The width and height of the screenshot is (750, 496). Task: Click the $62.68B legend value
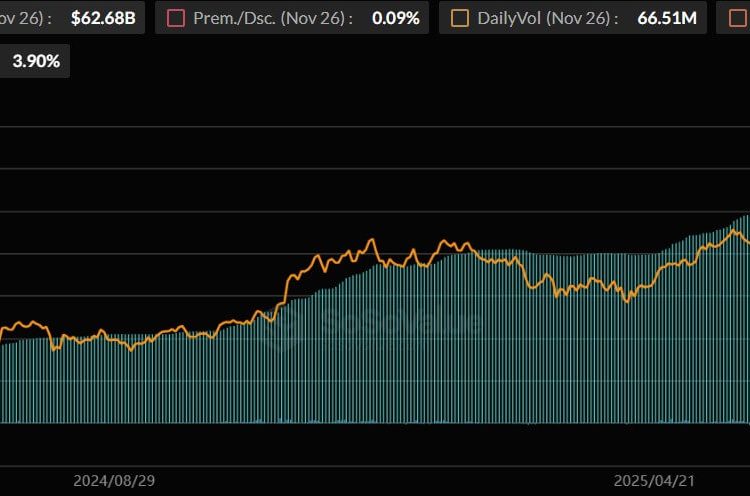point(102,18)
